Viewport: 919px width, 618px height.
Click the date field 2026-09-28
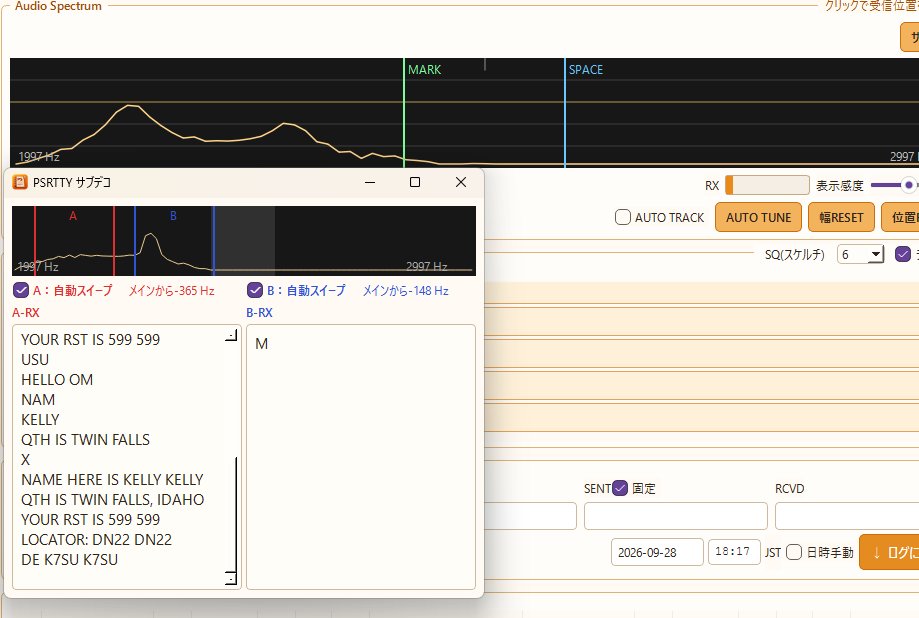pyautogui.click(x=657, y=552)
